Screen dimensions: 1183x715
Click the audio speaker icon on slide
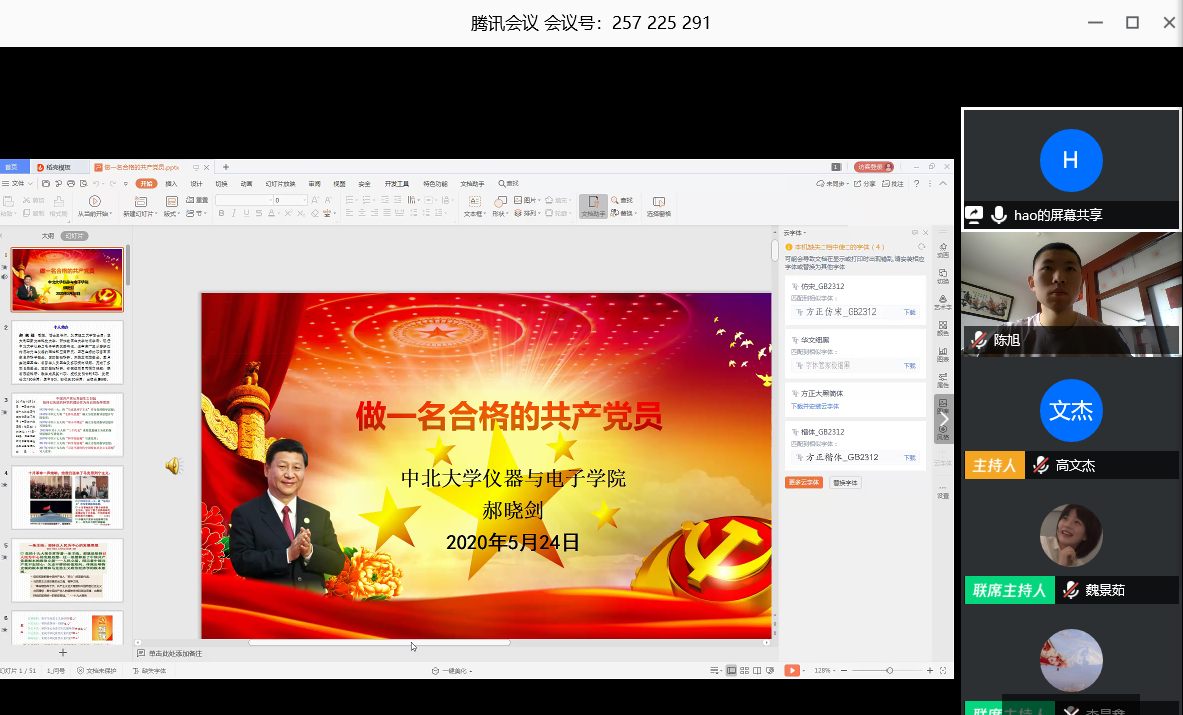[x=173, y=466]
